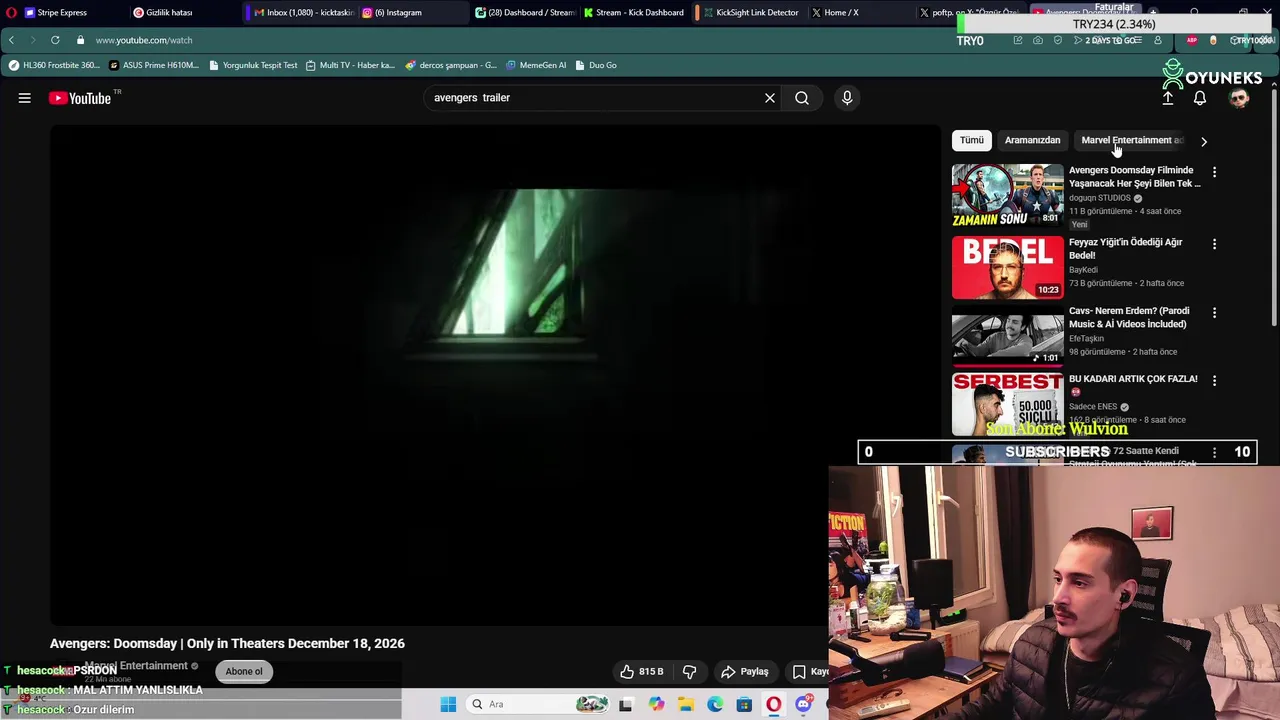Click the Avengers: Doomsday video title
This screenshot has width=1280, height=720.
[227, 643]
